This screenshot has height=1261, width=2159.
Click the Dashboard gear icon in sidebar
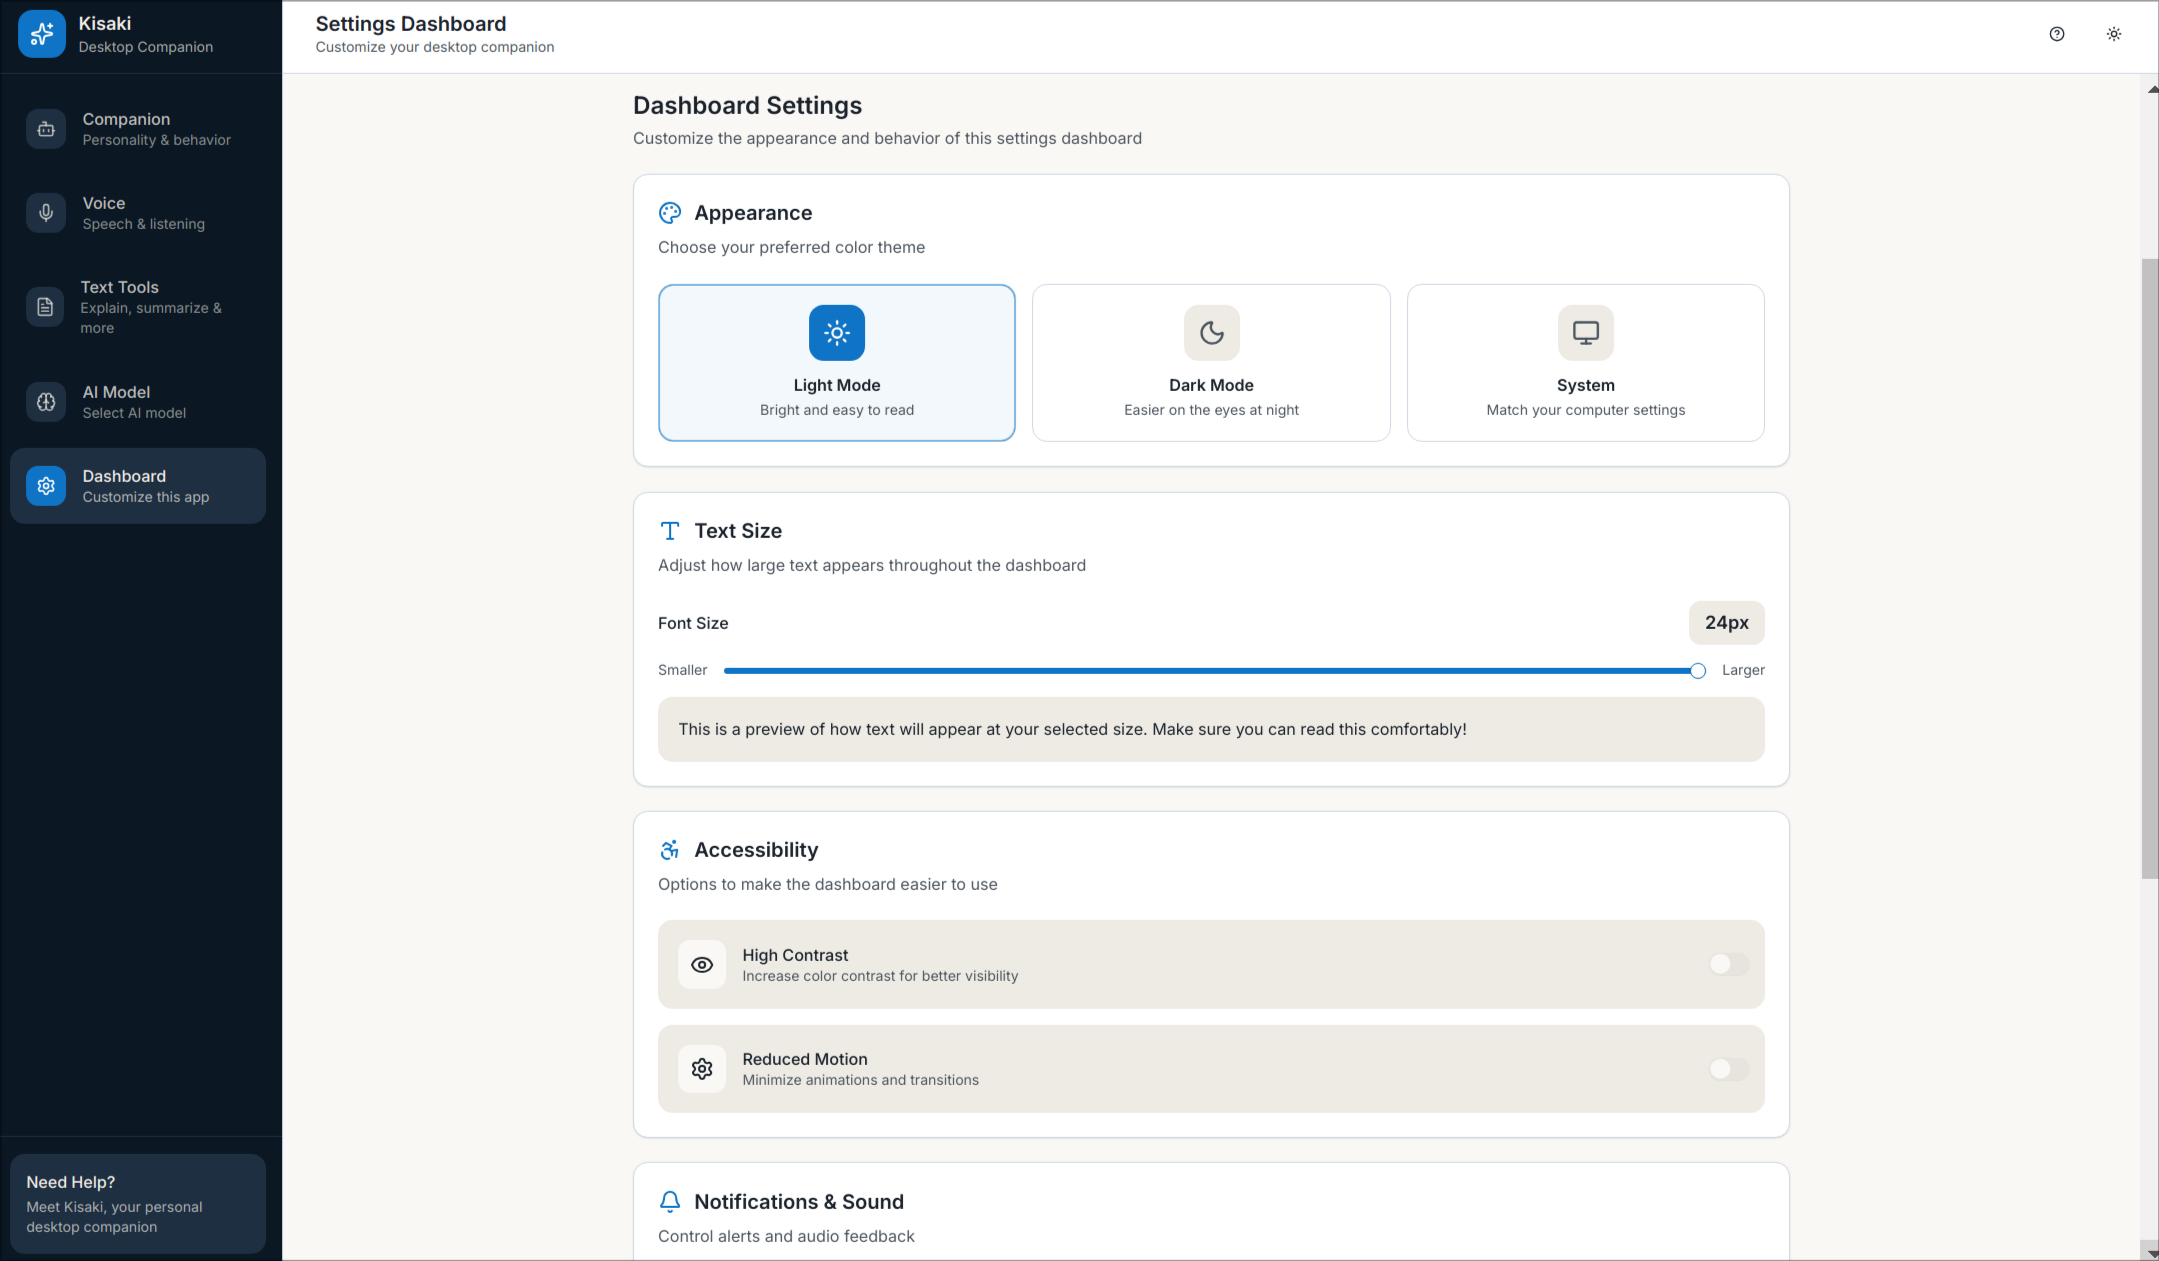click(46, 486)
